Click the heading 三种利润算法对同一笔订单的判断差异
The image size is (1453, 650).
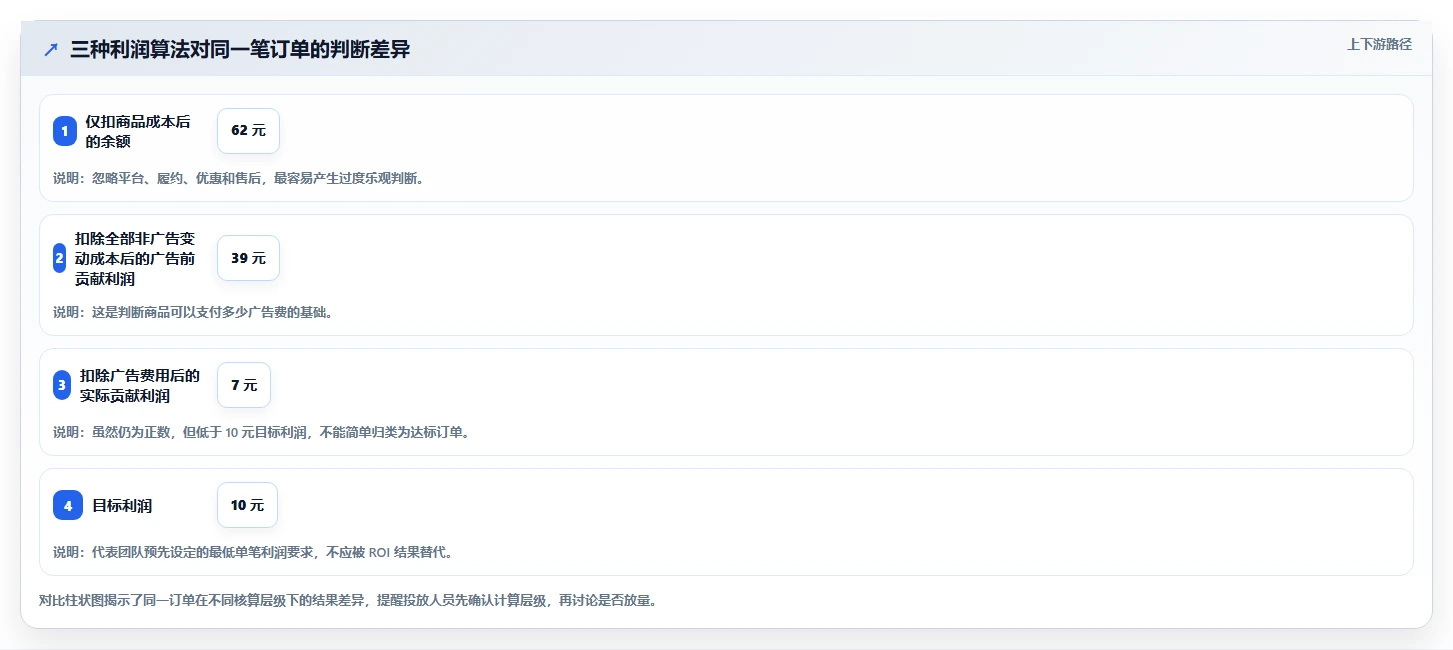tap(240, 49)
